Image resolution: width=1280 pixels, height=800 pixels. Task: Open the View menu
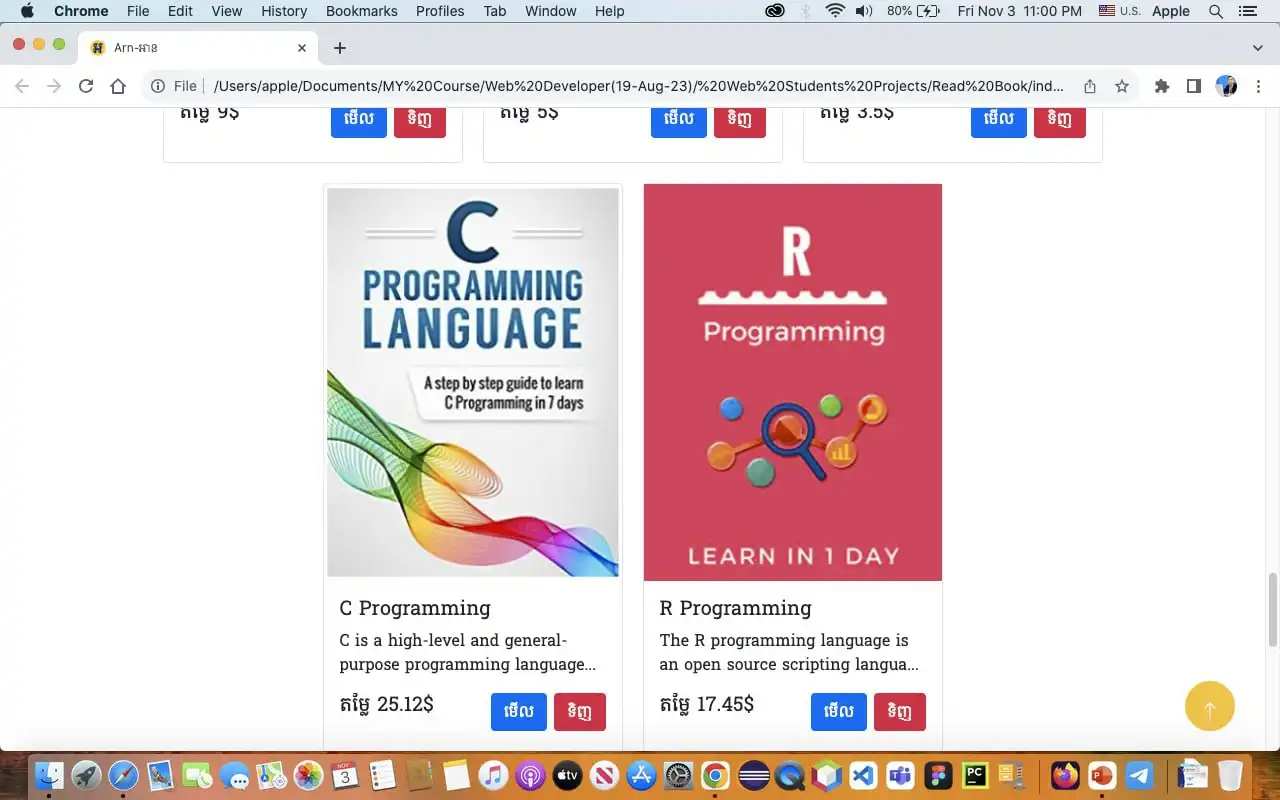[227, 11]
